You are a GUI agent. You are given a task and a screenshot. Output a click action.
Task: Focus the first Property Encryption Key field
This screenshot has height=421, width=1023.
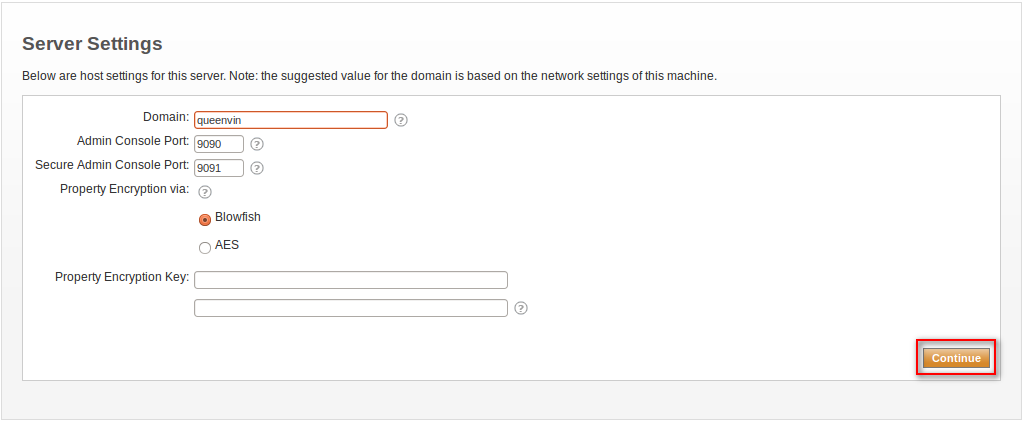[350, 280]
